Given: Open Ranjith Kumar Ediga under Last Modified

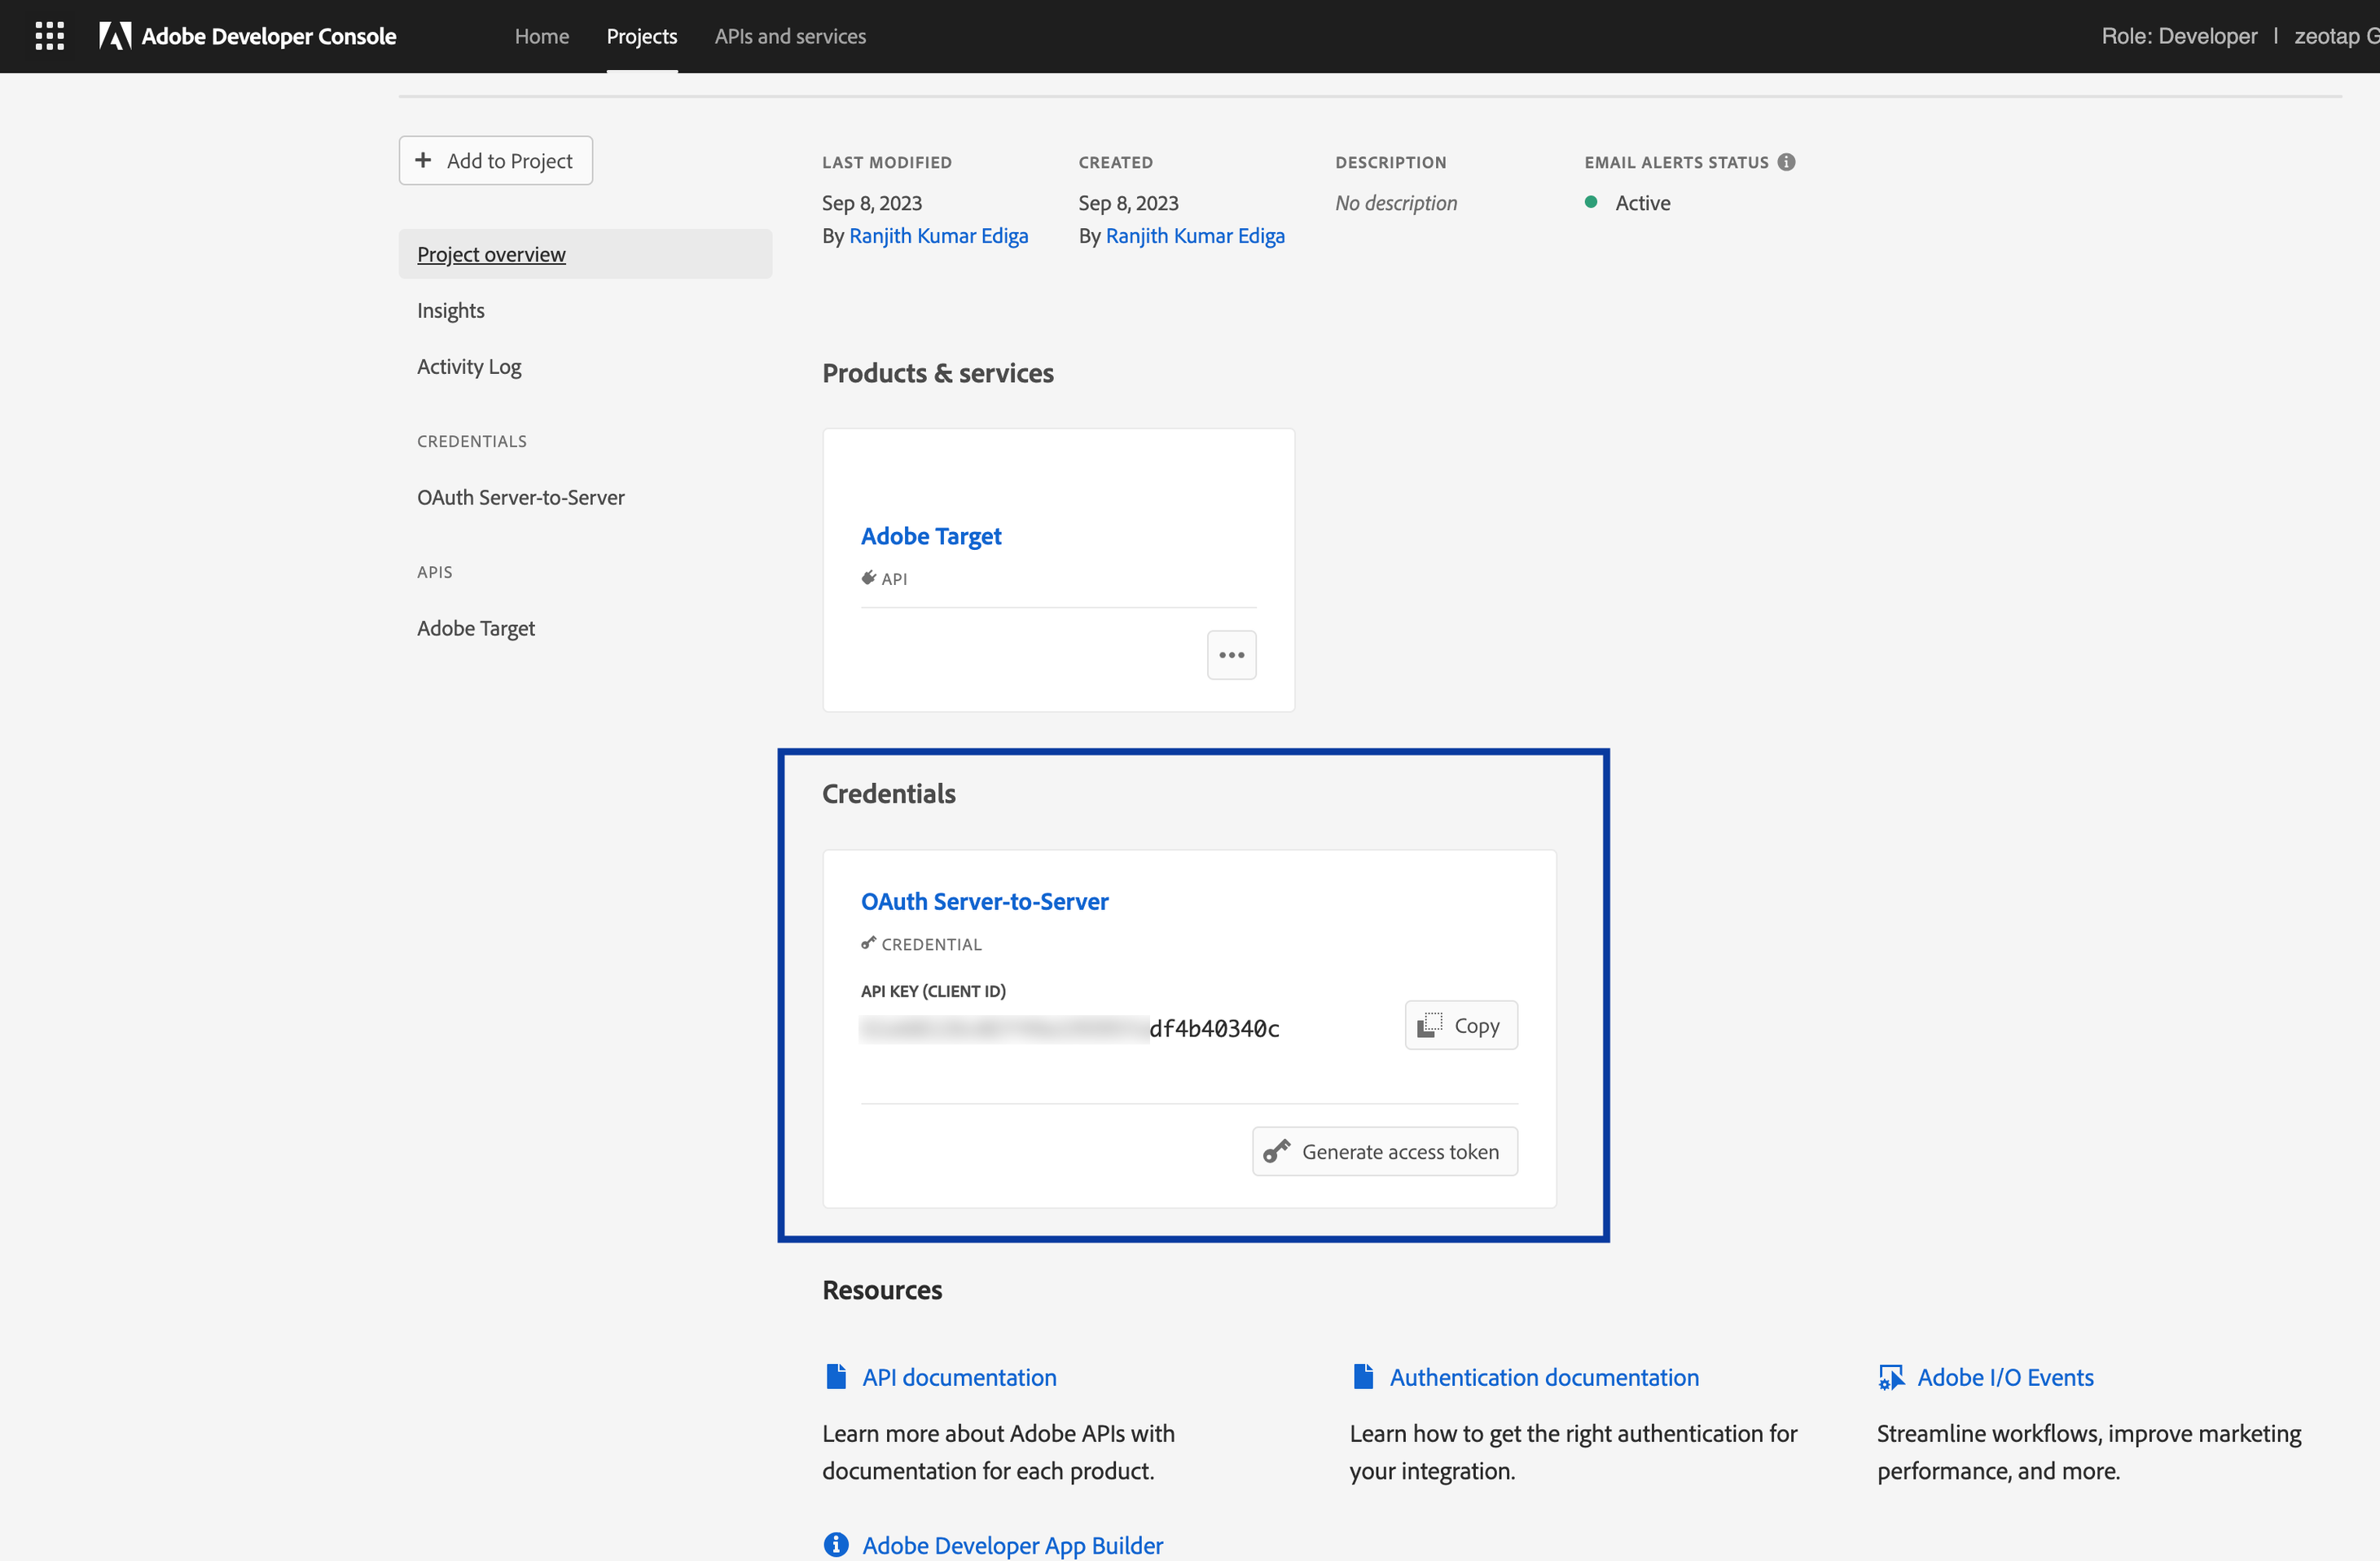Looking at the screenshot, I should click(x=938, y=236).
